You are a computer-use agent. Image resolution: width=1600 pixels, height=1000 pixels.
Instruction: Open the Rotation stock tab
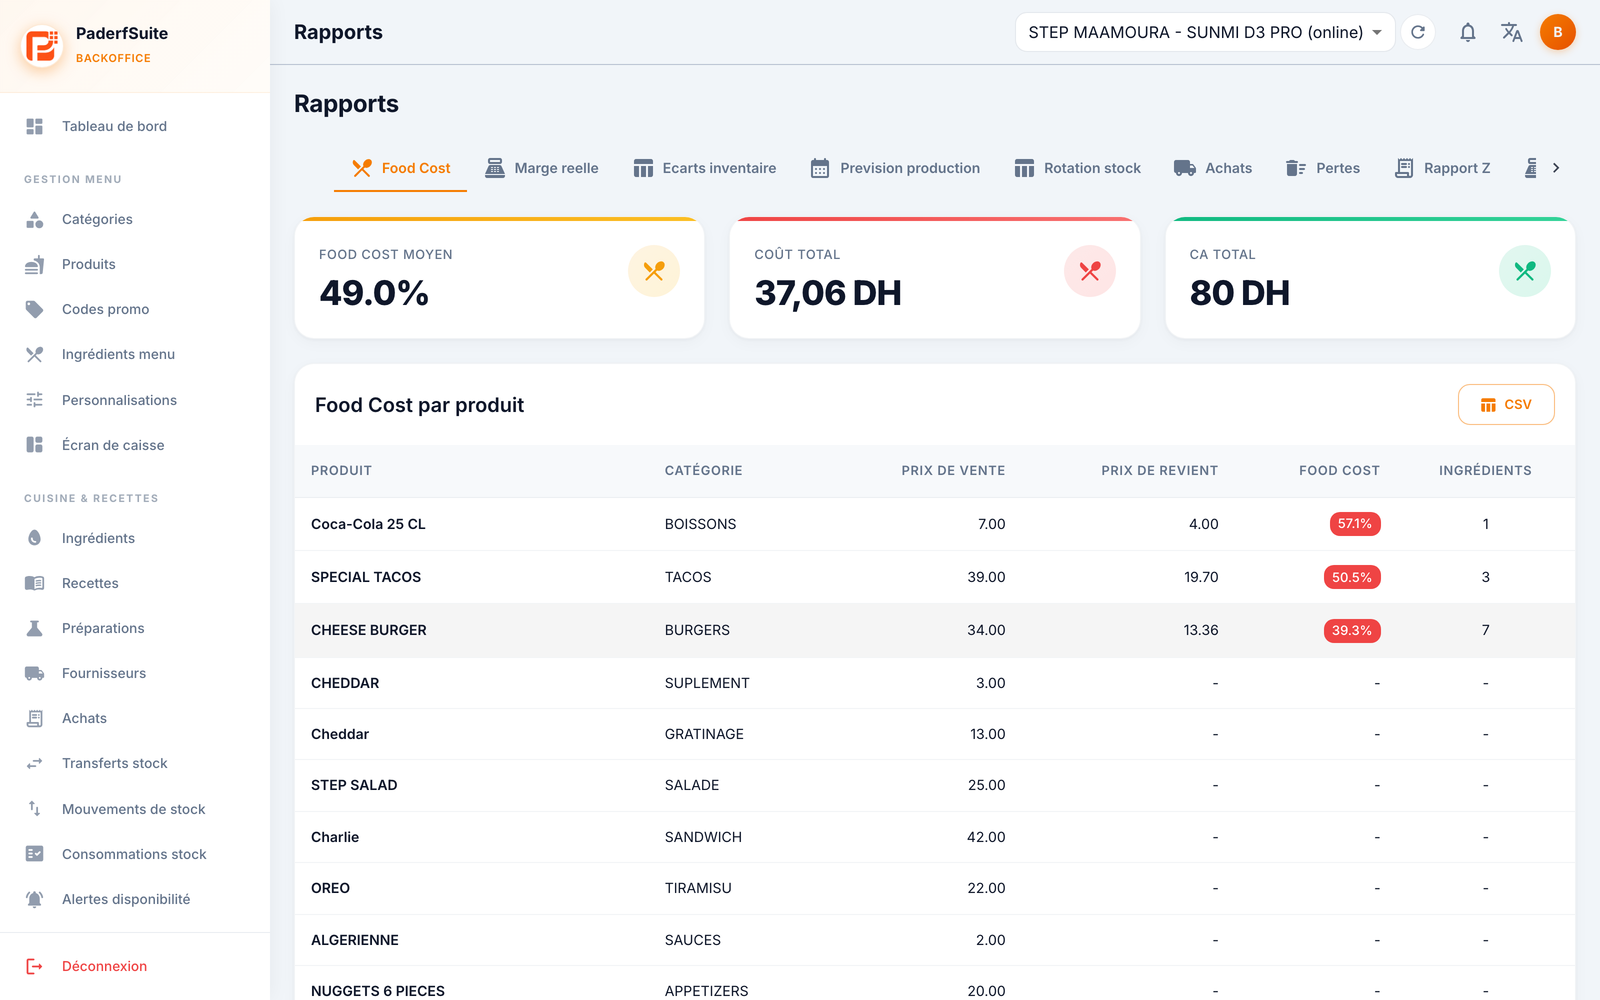pyautogui.click(x=1077, y=168)
